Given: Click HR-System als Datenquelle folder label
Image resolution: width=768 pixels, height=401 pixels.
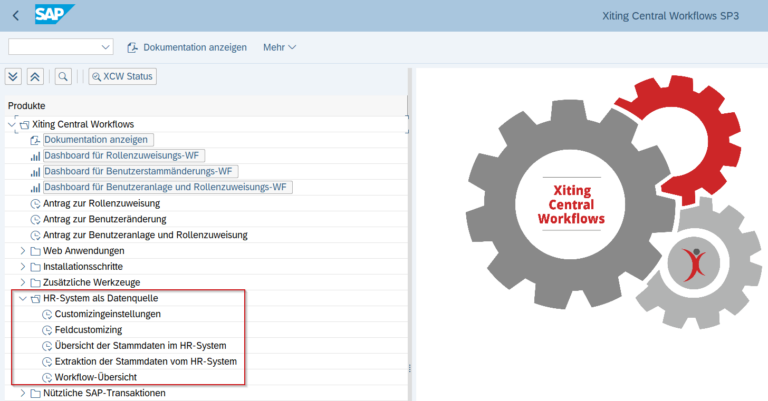Looking at the screenshot, I should tap(100, 298).
